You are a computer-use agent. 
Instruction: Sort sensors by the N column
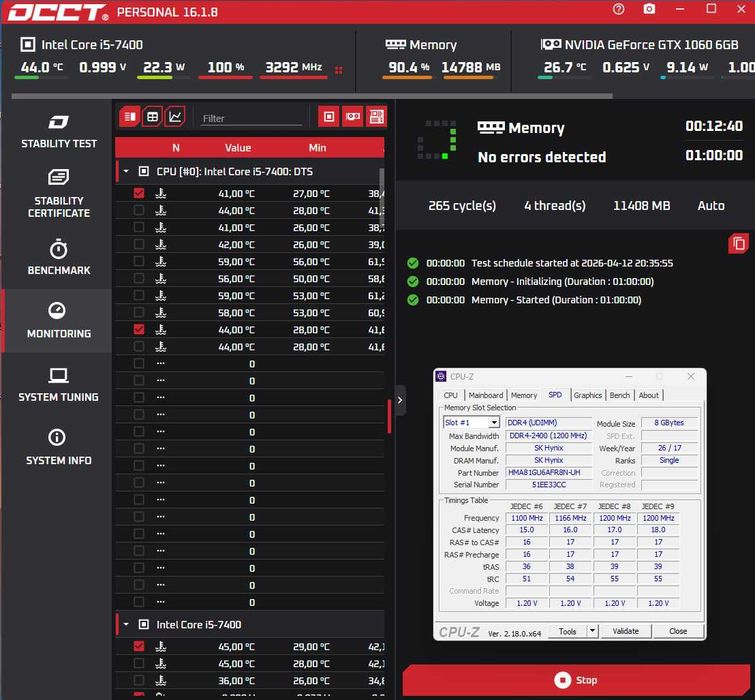point(176,148)
